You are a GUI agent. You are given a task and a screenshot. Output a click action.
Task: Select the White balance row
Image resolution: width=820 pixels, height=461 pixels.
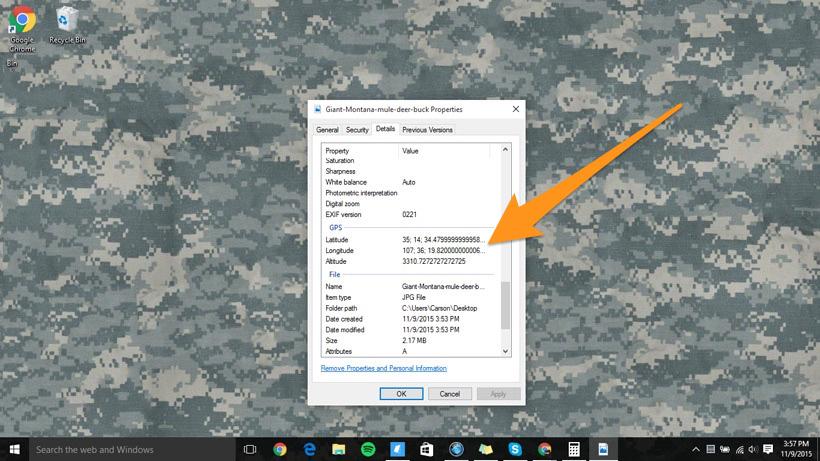click(407, 182)
